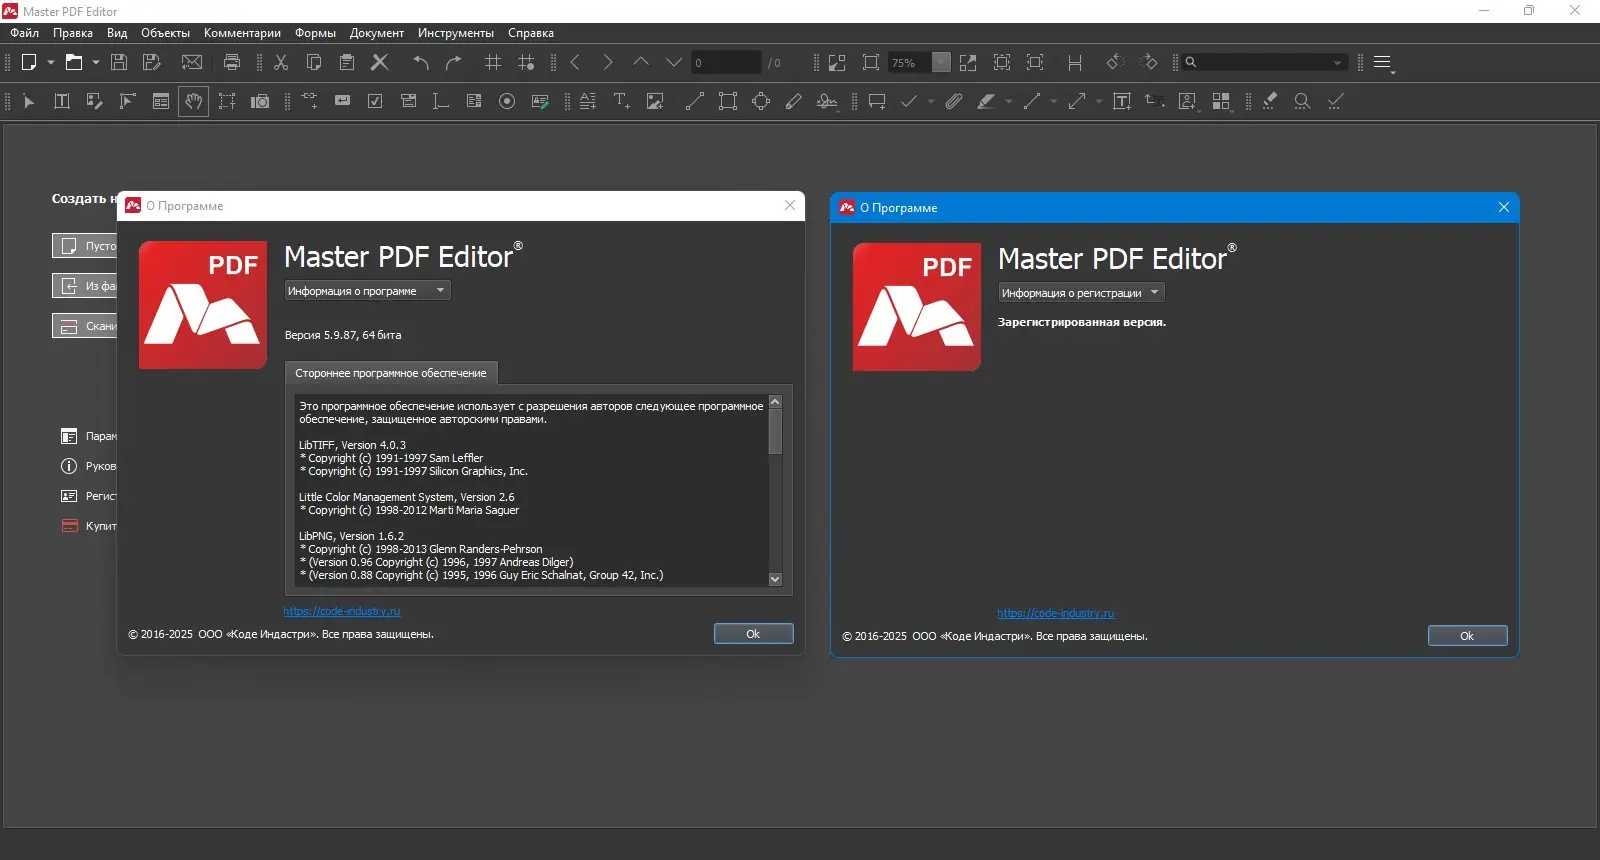The width and height of the screenshot is (1600, 860).
Task: Select the Insert Image tool icon
Action: [655, 101]
